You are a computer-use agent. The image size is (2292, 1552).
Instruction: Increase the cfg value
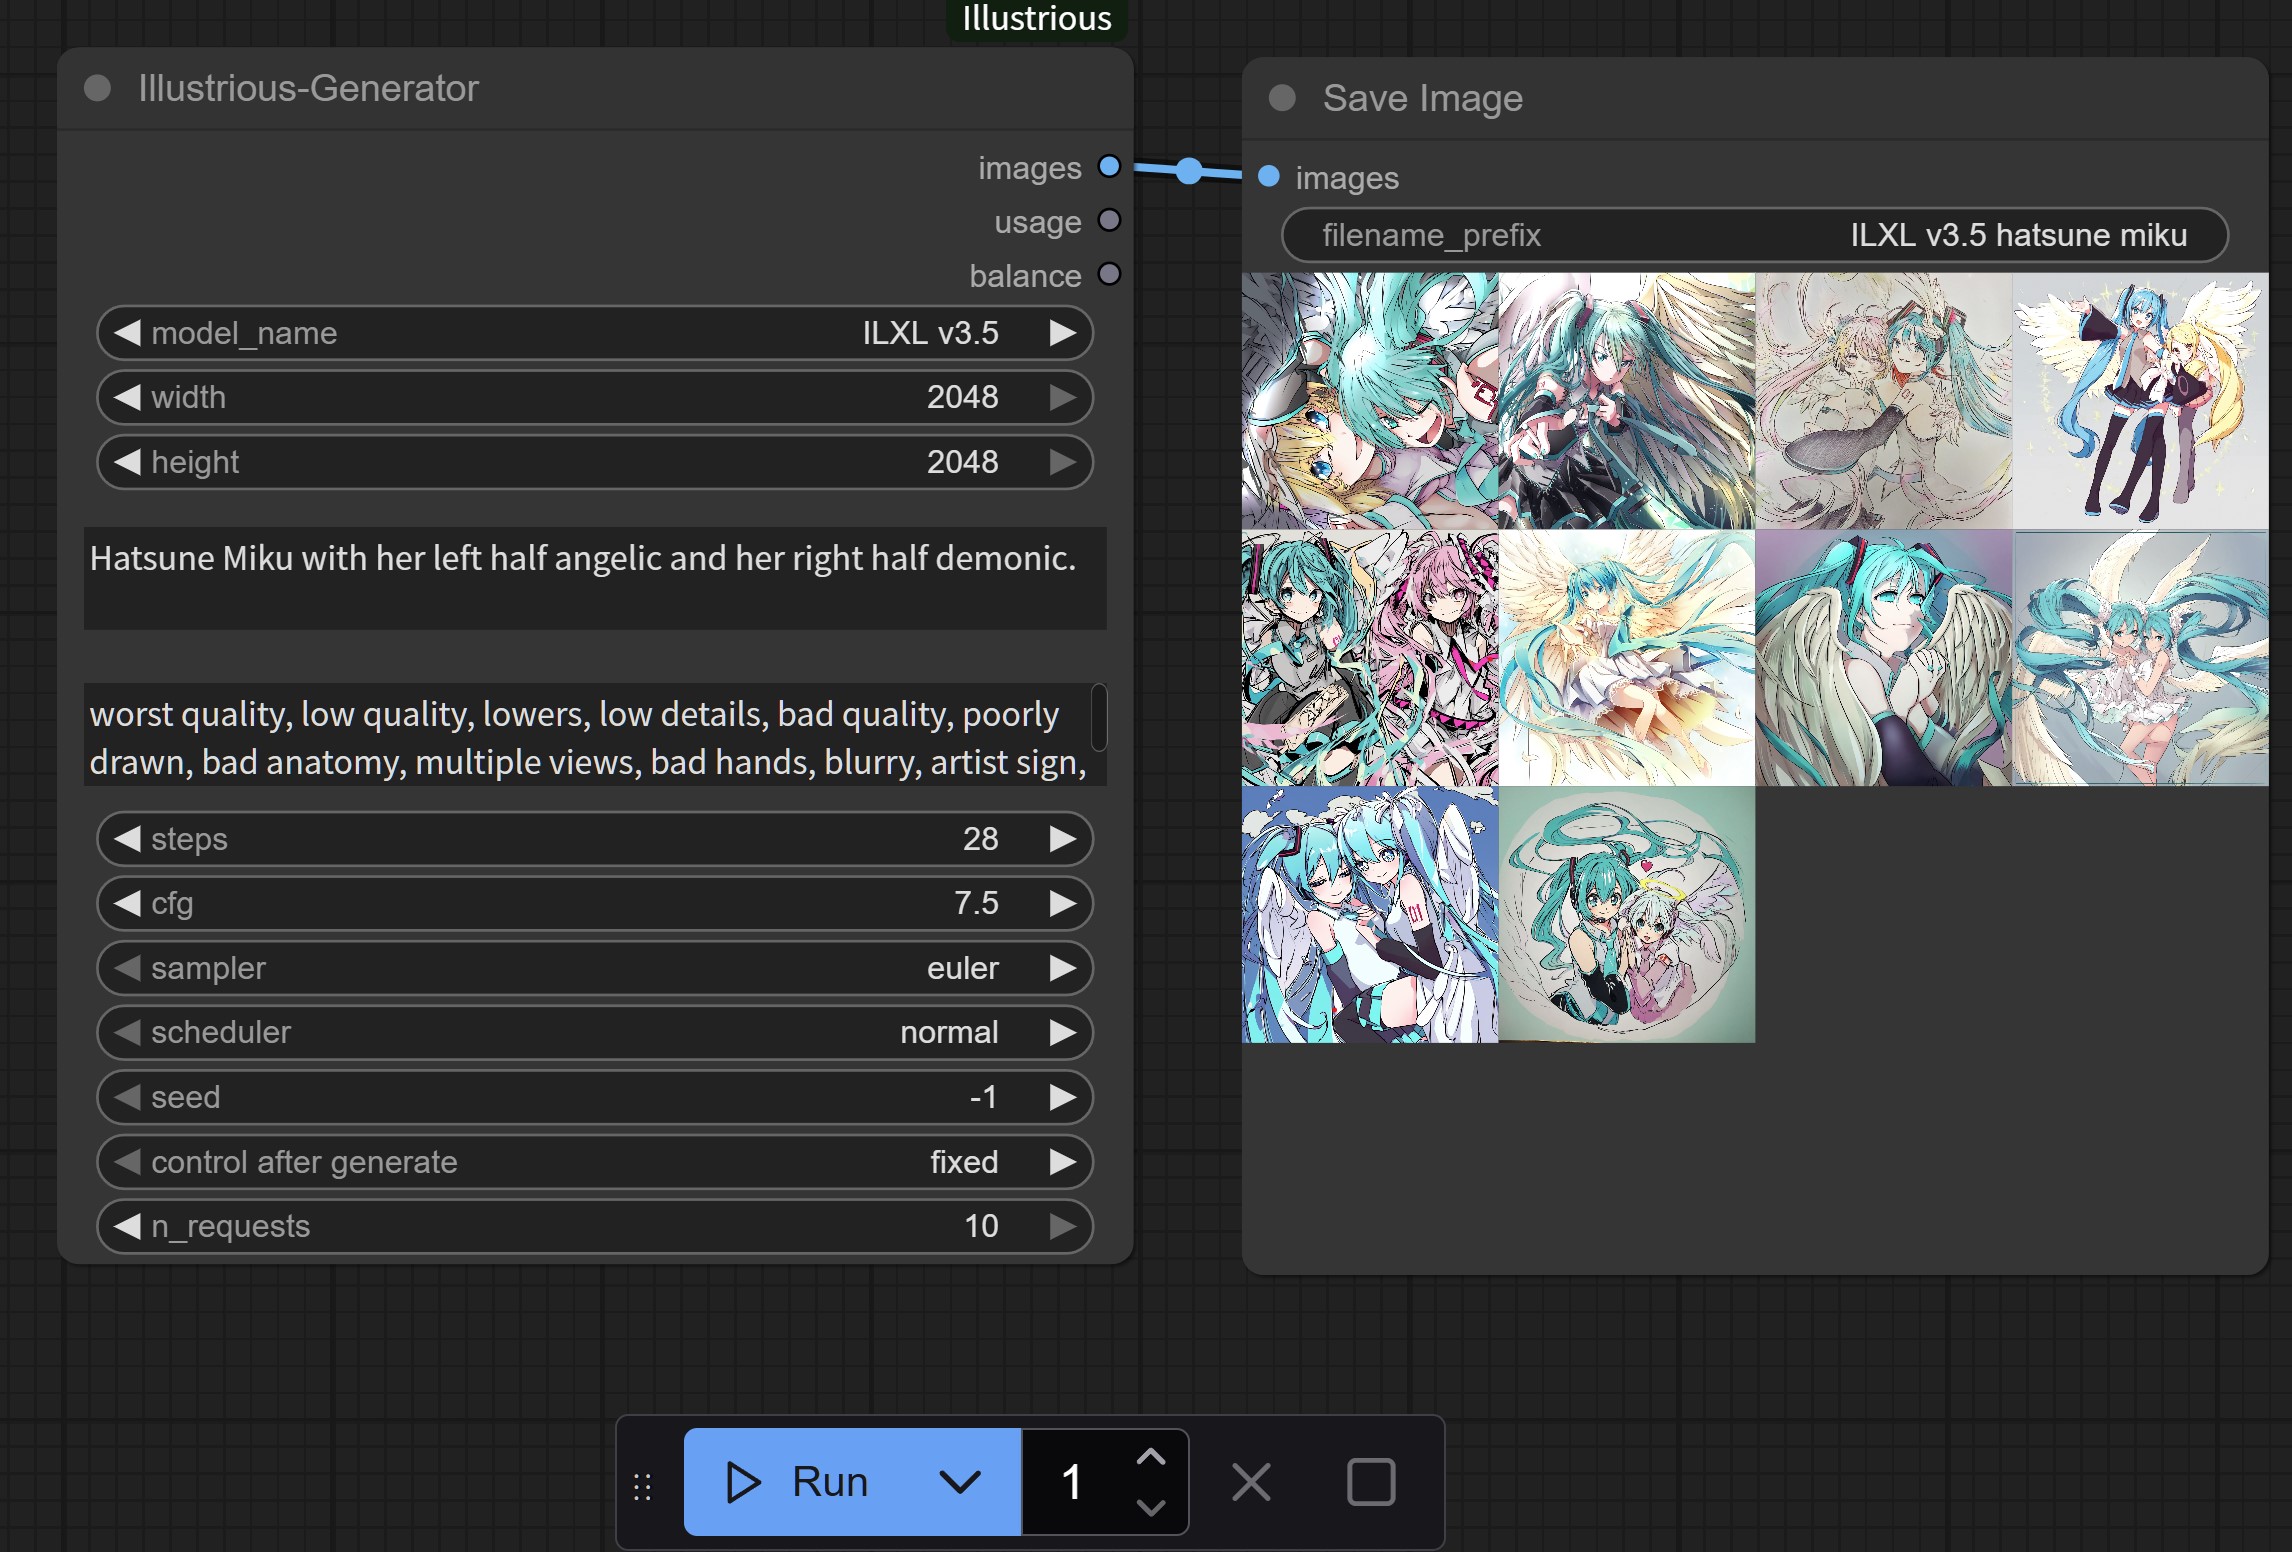pyautogui.click(x=1063, y=903)
